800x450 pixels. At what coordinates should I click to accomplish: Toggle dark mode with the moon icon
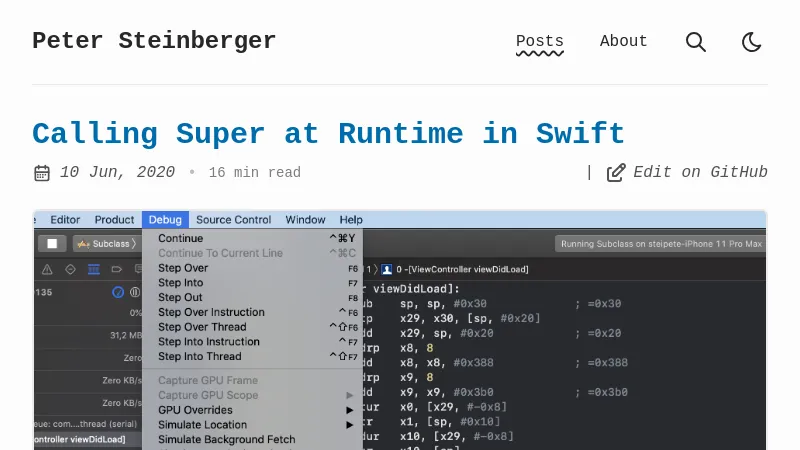pyautogui.click(x=752, y=42)
